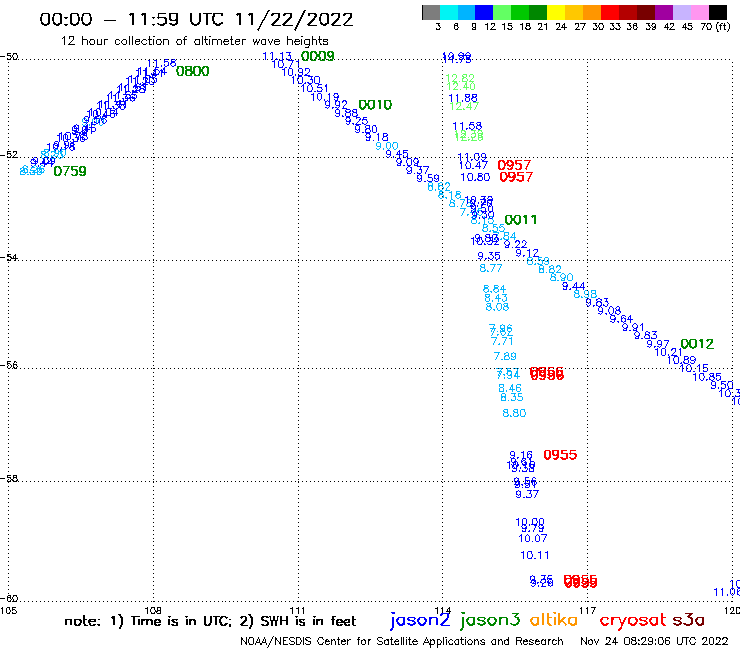740x650 pixels.
Task: Click the bright red swatch in the scale
Action: [610, 12]
